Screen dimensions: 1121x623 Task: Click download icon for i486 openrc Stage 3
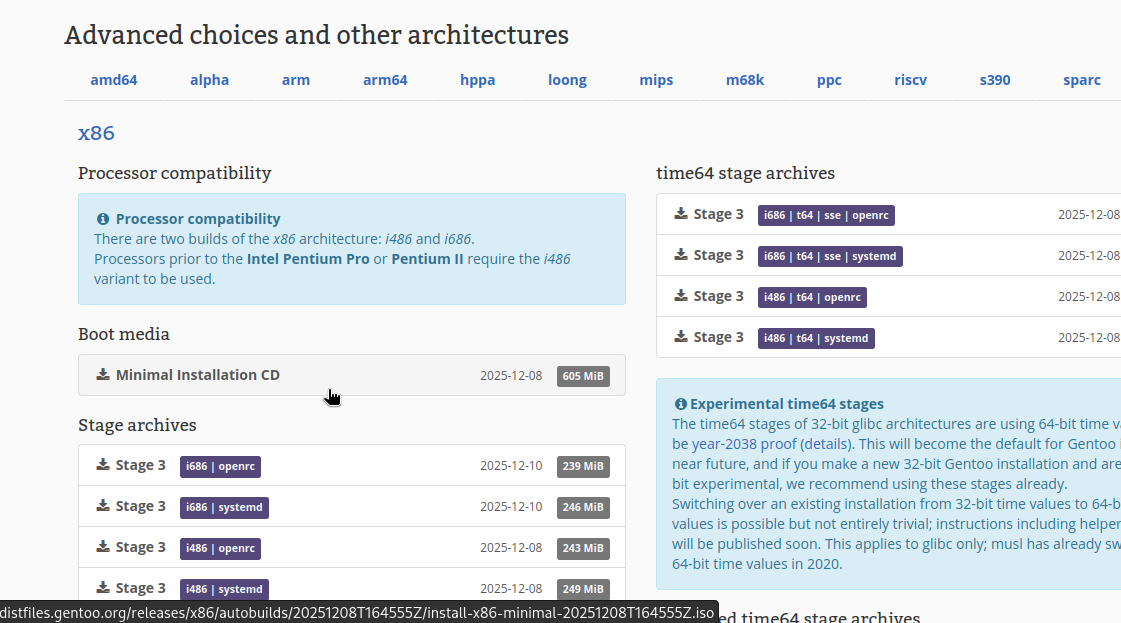(102, 547)
